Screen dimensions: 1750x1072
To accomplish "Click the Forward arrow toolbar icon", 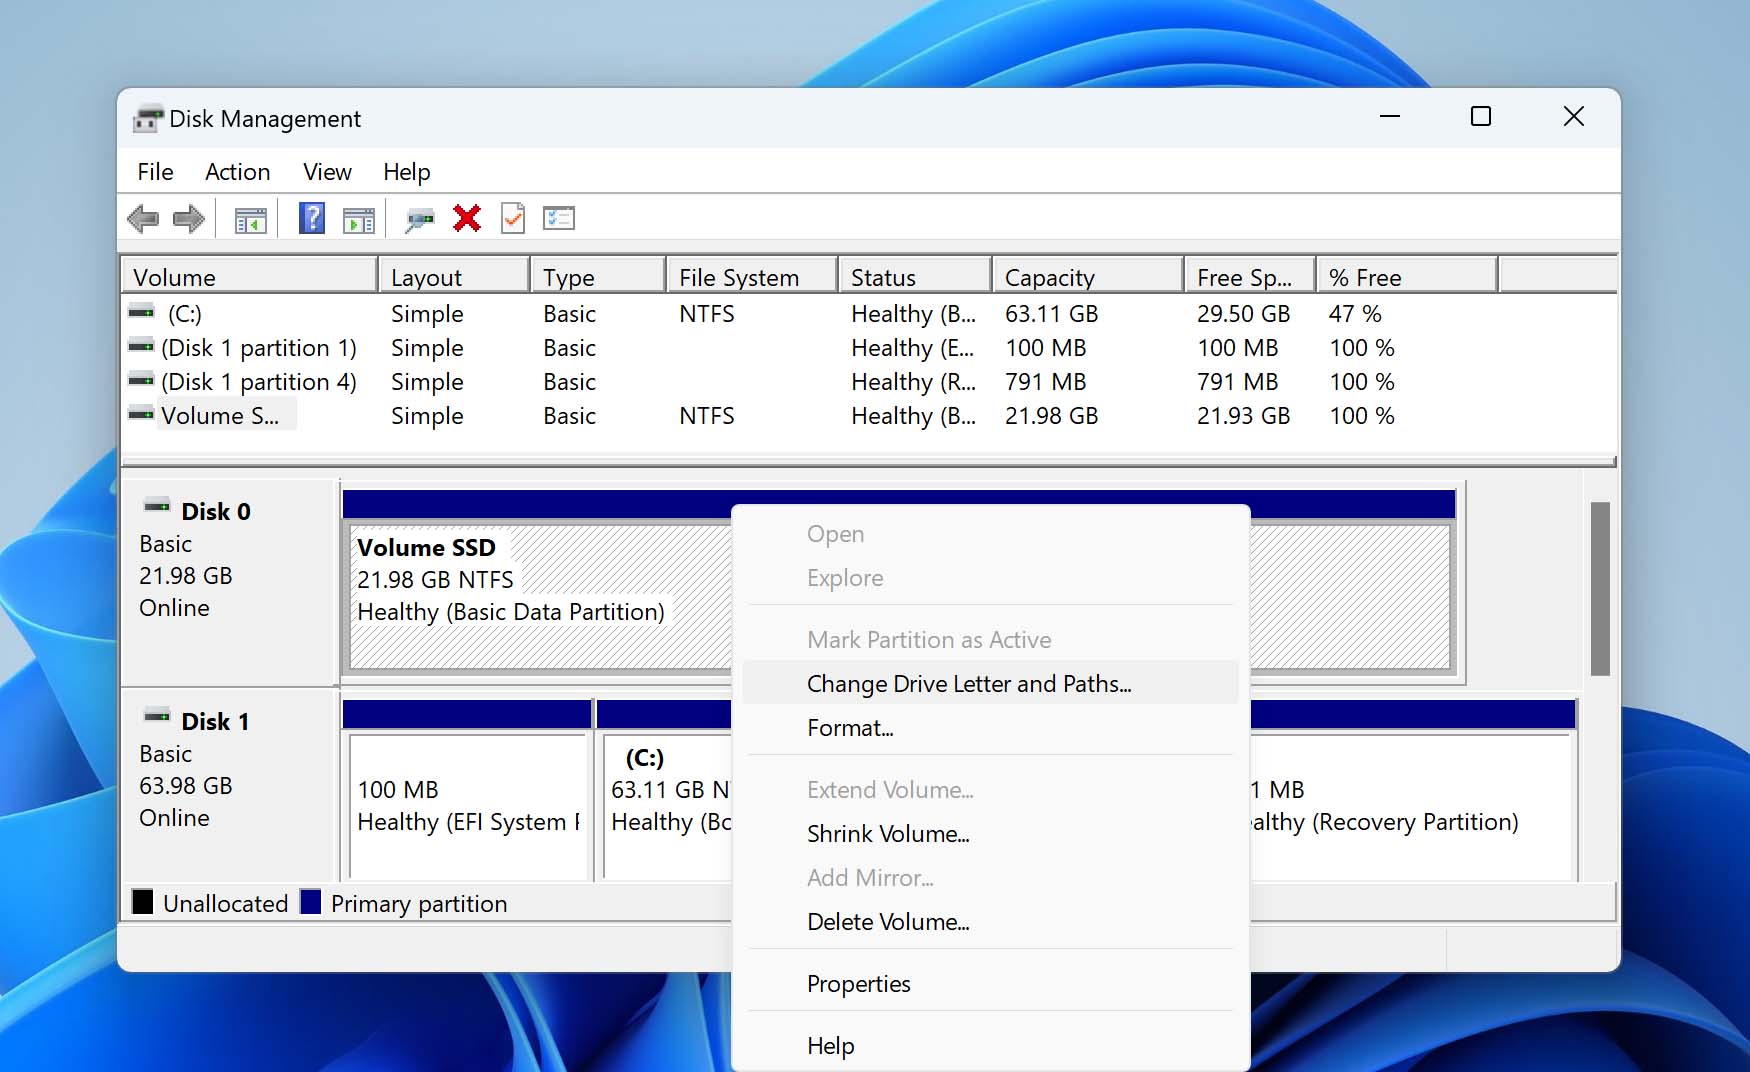I will pyautogui.click(x=189, y=218).
